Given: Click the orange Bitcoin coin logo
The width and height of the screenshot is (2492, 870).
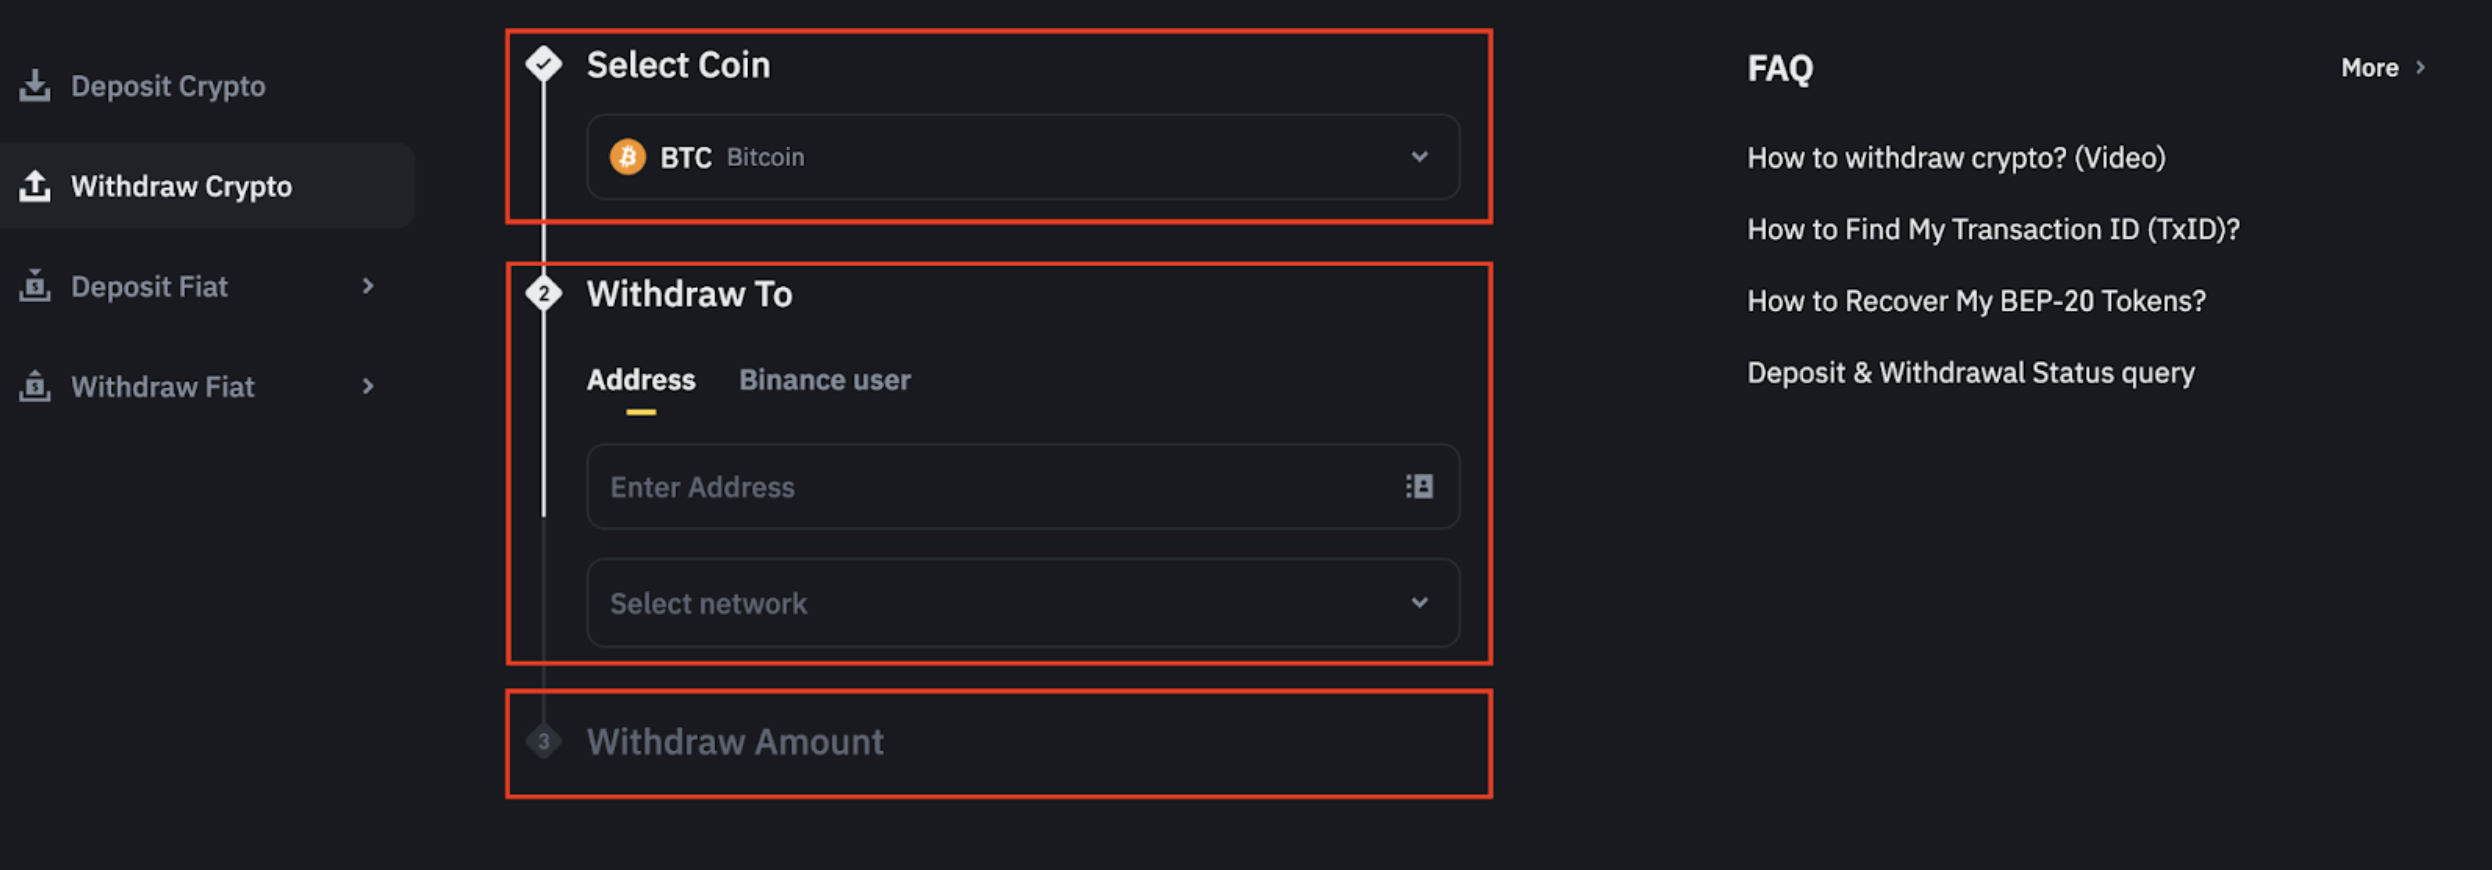Looking at the screenshot, I should click(628, 157).
